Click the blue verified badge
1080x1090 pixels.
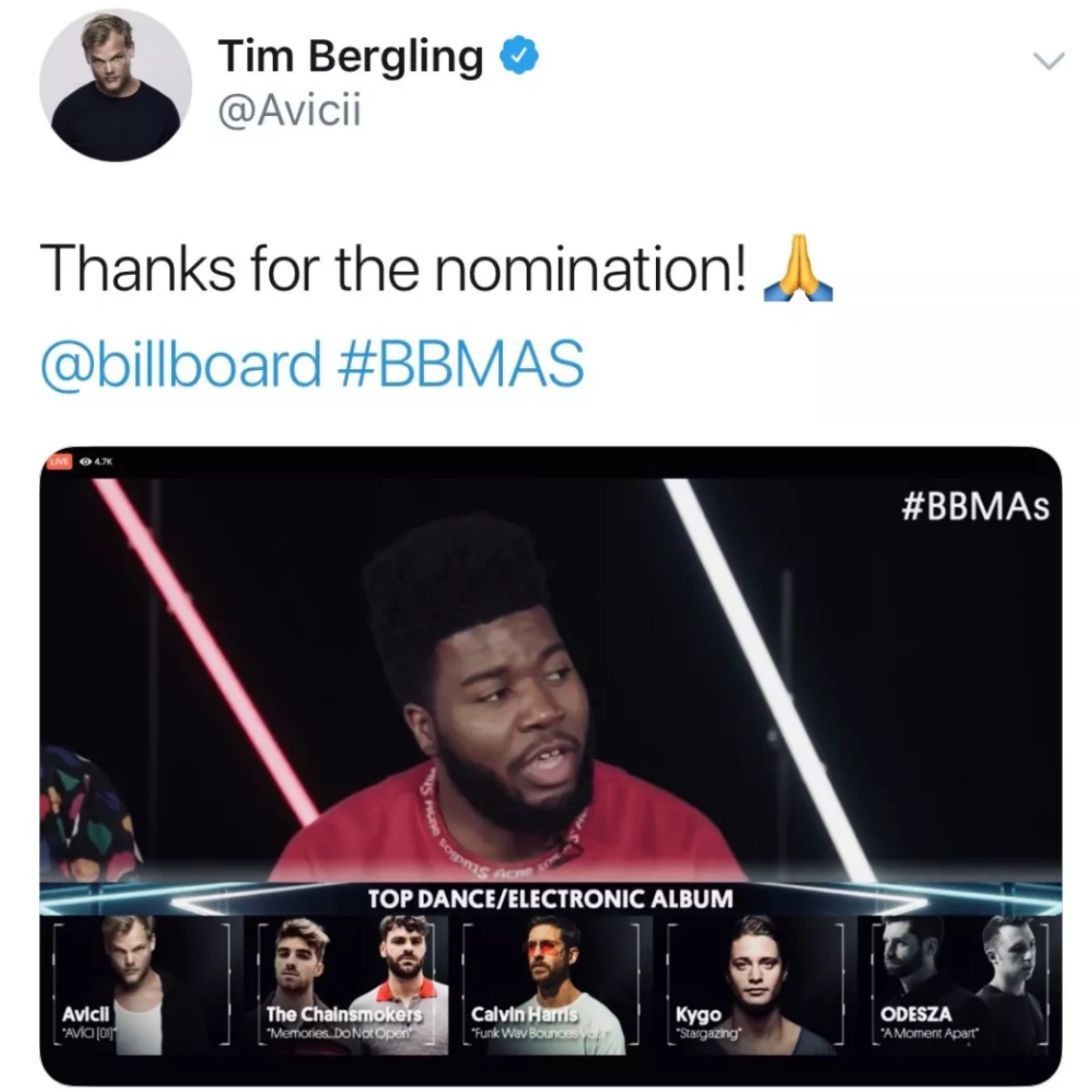pyautogui.click(x=520, y=56)
